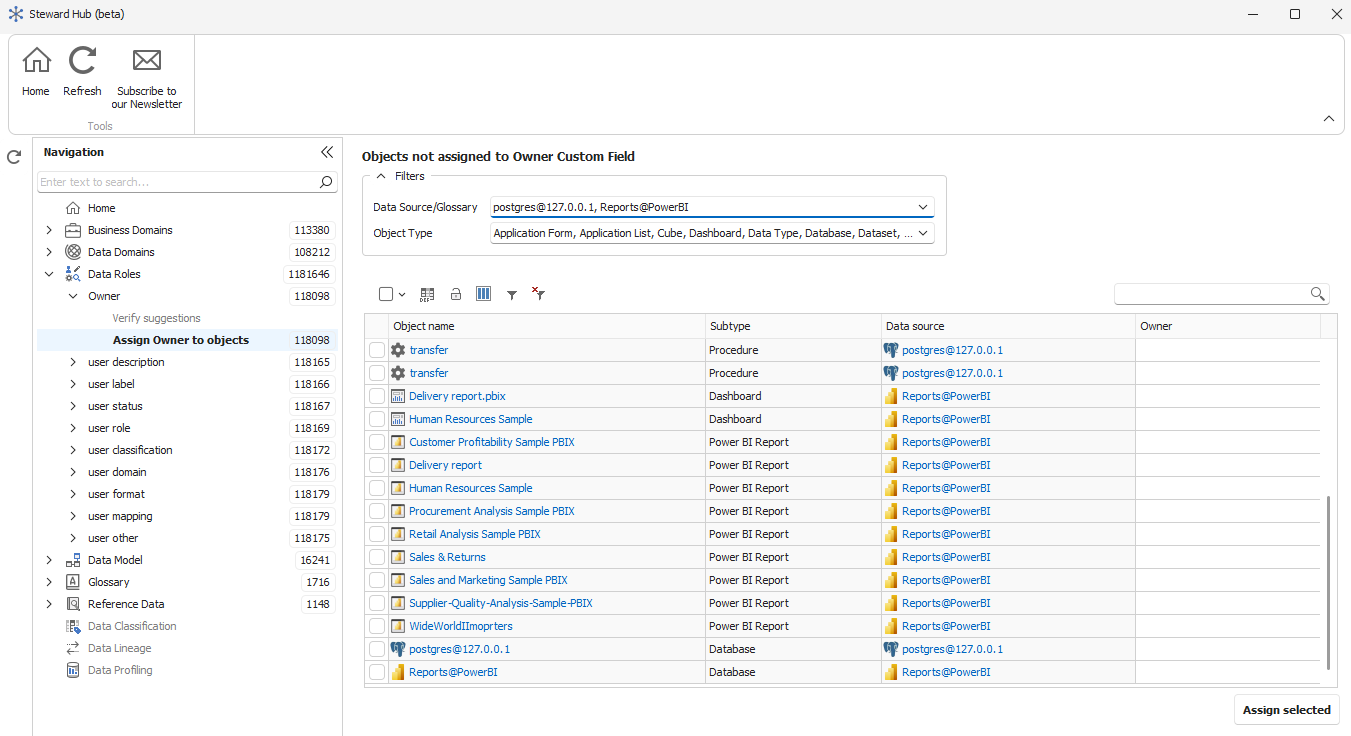Collapse the Filters section
The width and height of the screenshot is (1351, 736).
[381, 176]
